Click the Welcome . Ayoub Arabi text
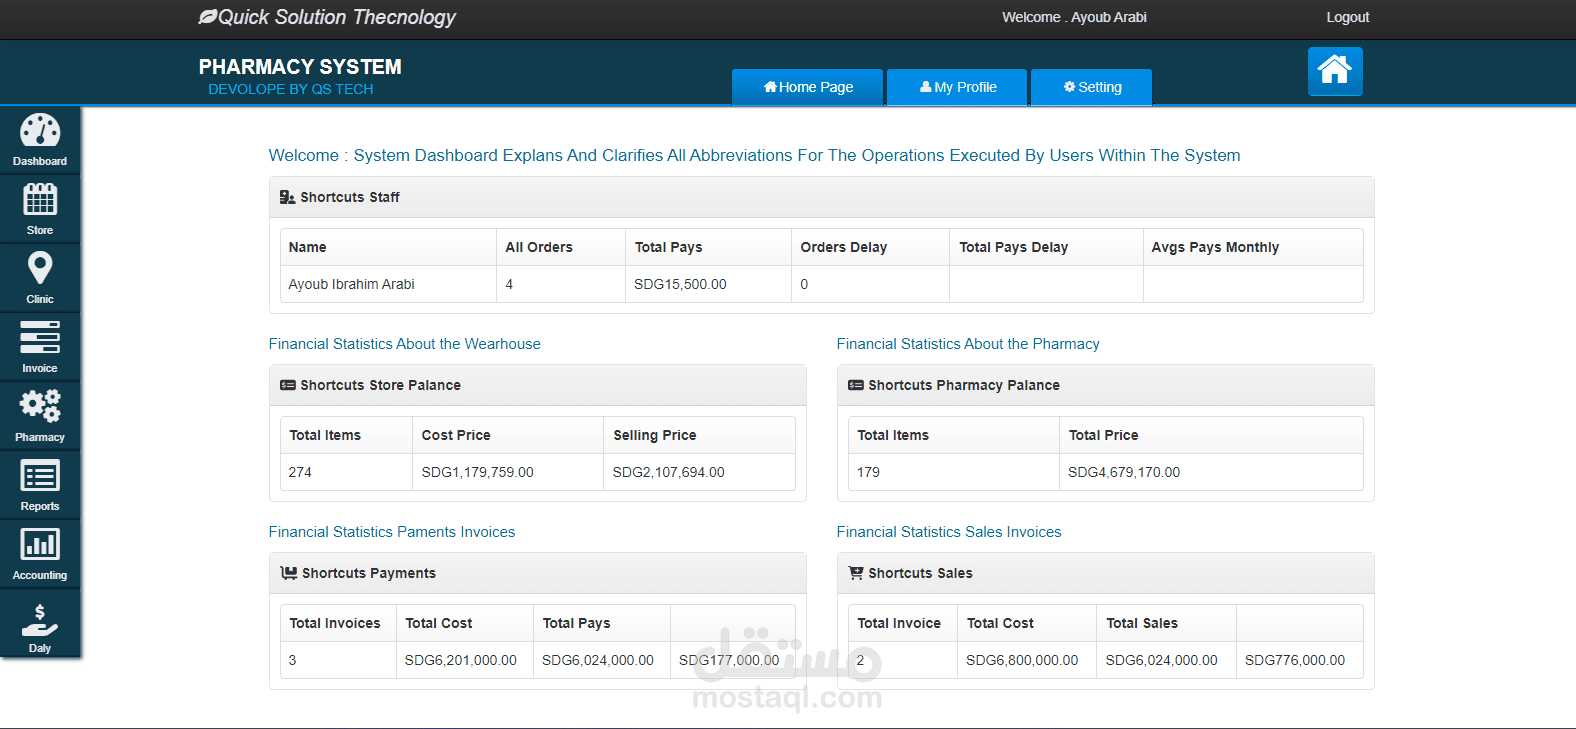 click(1074, 17)
